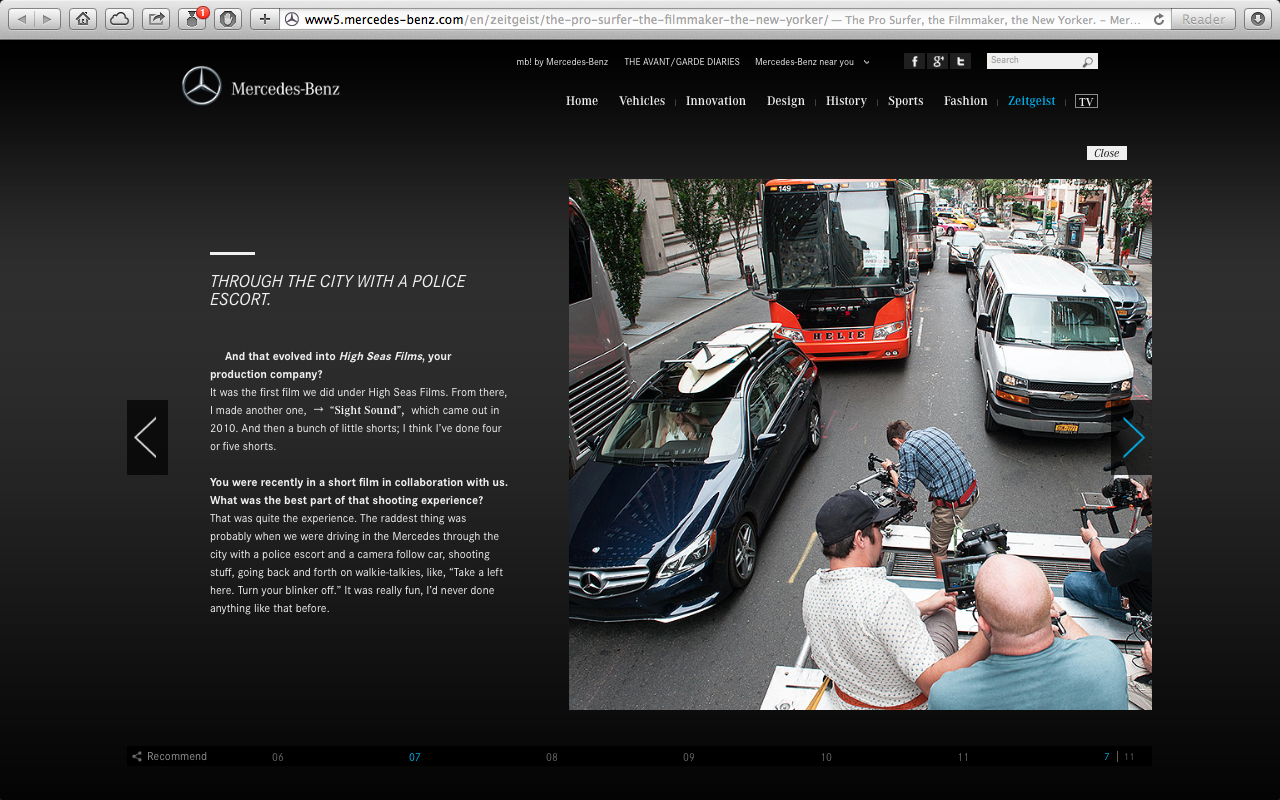The image size is (1280, 800).
Task: Jump to slide 08 in the pager
Action: click(x=552, y=757)
